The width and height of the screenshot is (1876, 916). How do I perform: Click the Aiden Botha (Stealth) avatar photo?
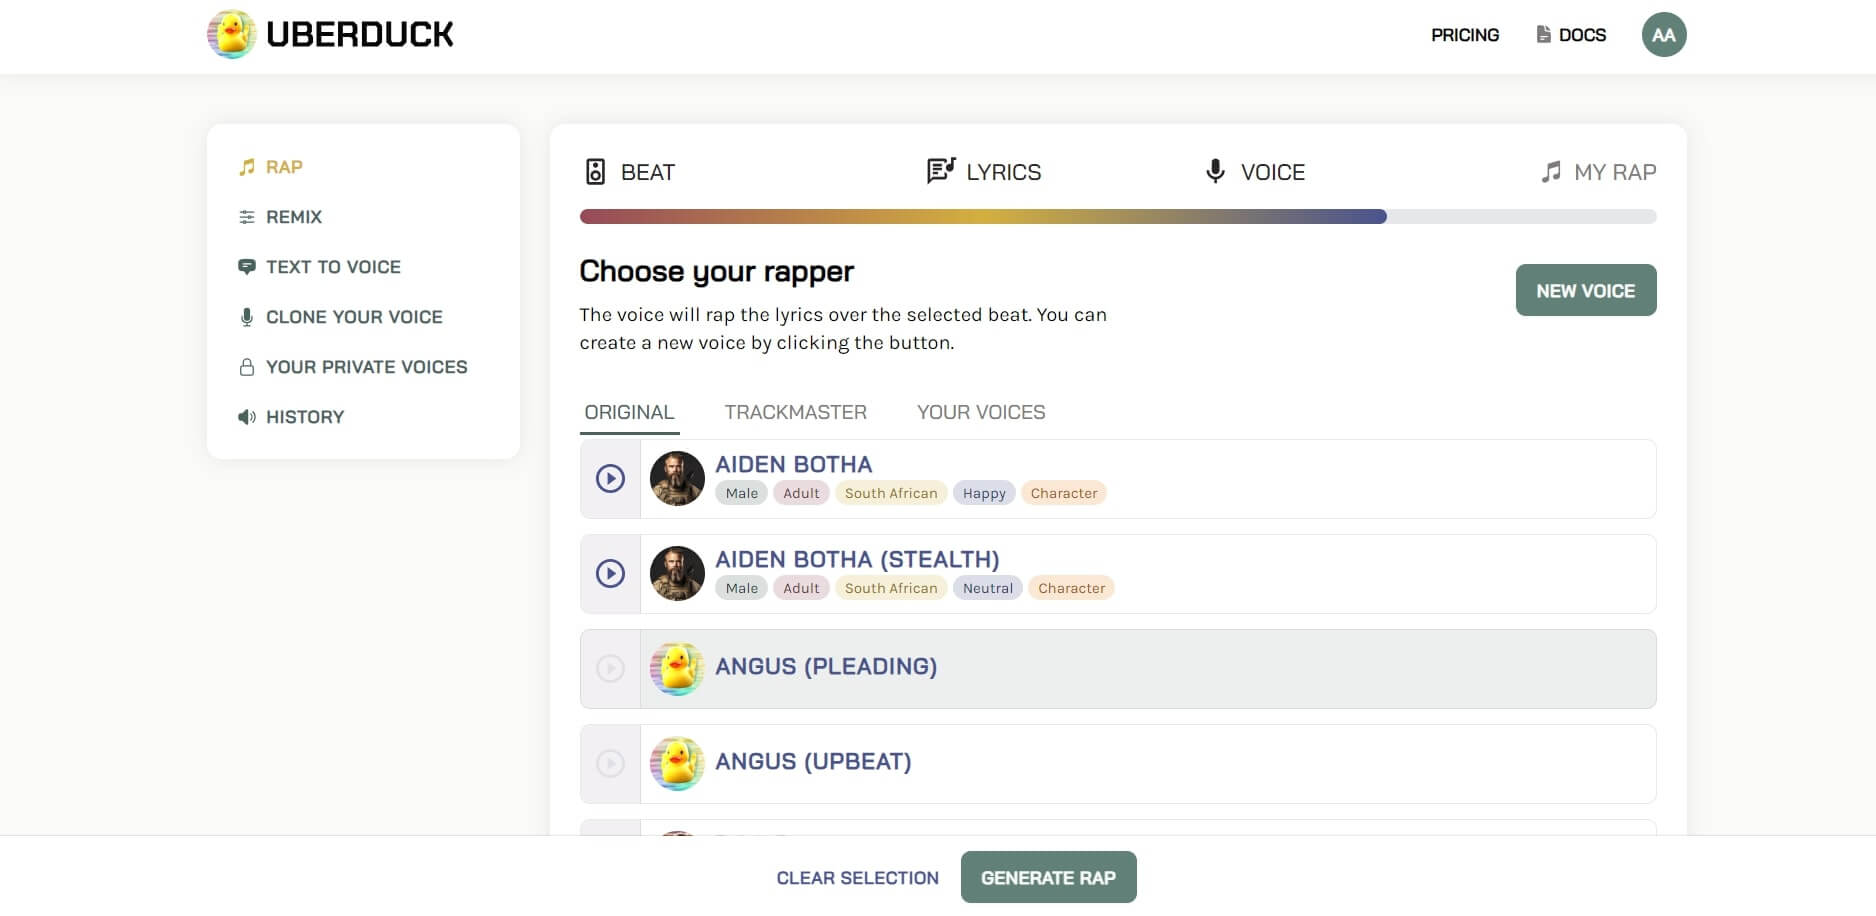pyautogui.click(x=677, y=573)
